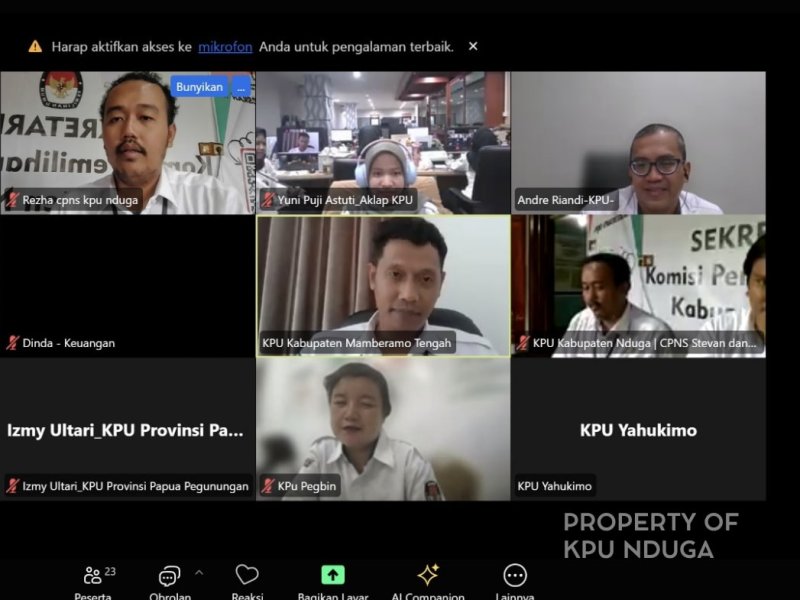Screen dimensions: 800x600
Task: Click the yellow warning triangle icon
Action: tap(35, 46)
